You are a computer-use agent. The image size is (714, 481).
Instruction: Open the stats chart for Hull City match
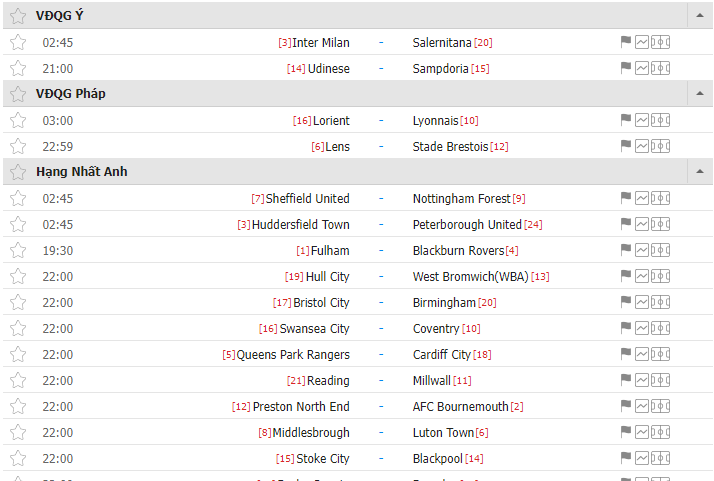tap(642, 276)
